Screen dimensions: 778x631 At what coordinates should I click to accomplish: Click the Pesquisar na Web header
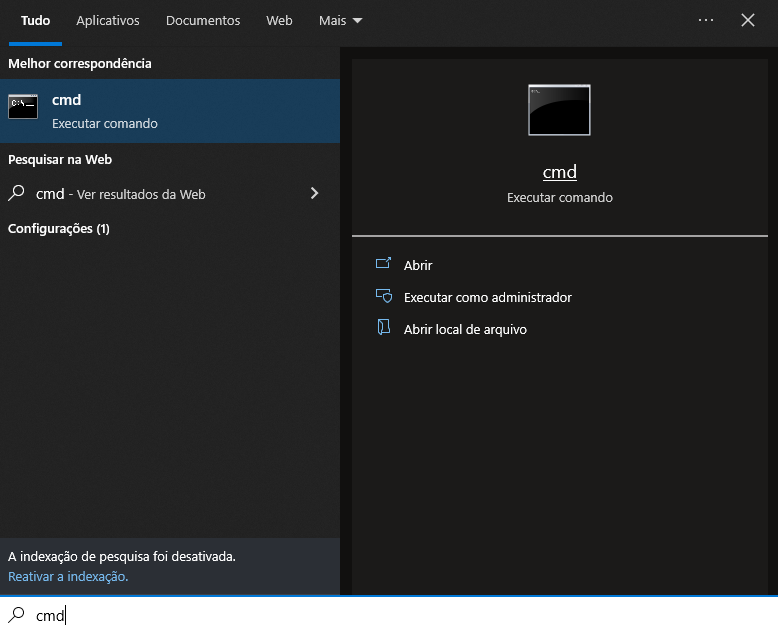pyautogui.click(x=60, y=159)
